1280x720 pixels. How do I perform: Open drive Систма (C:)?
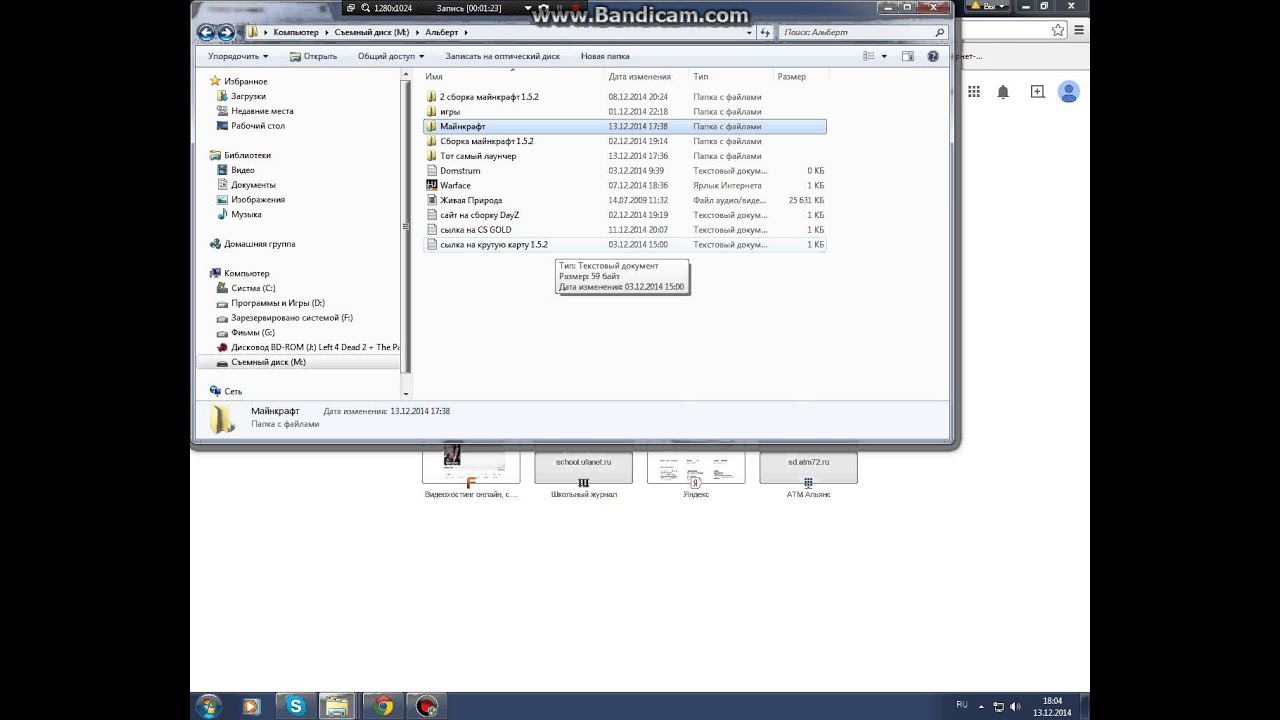coord(253,288)
